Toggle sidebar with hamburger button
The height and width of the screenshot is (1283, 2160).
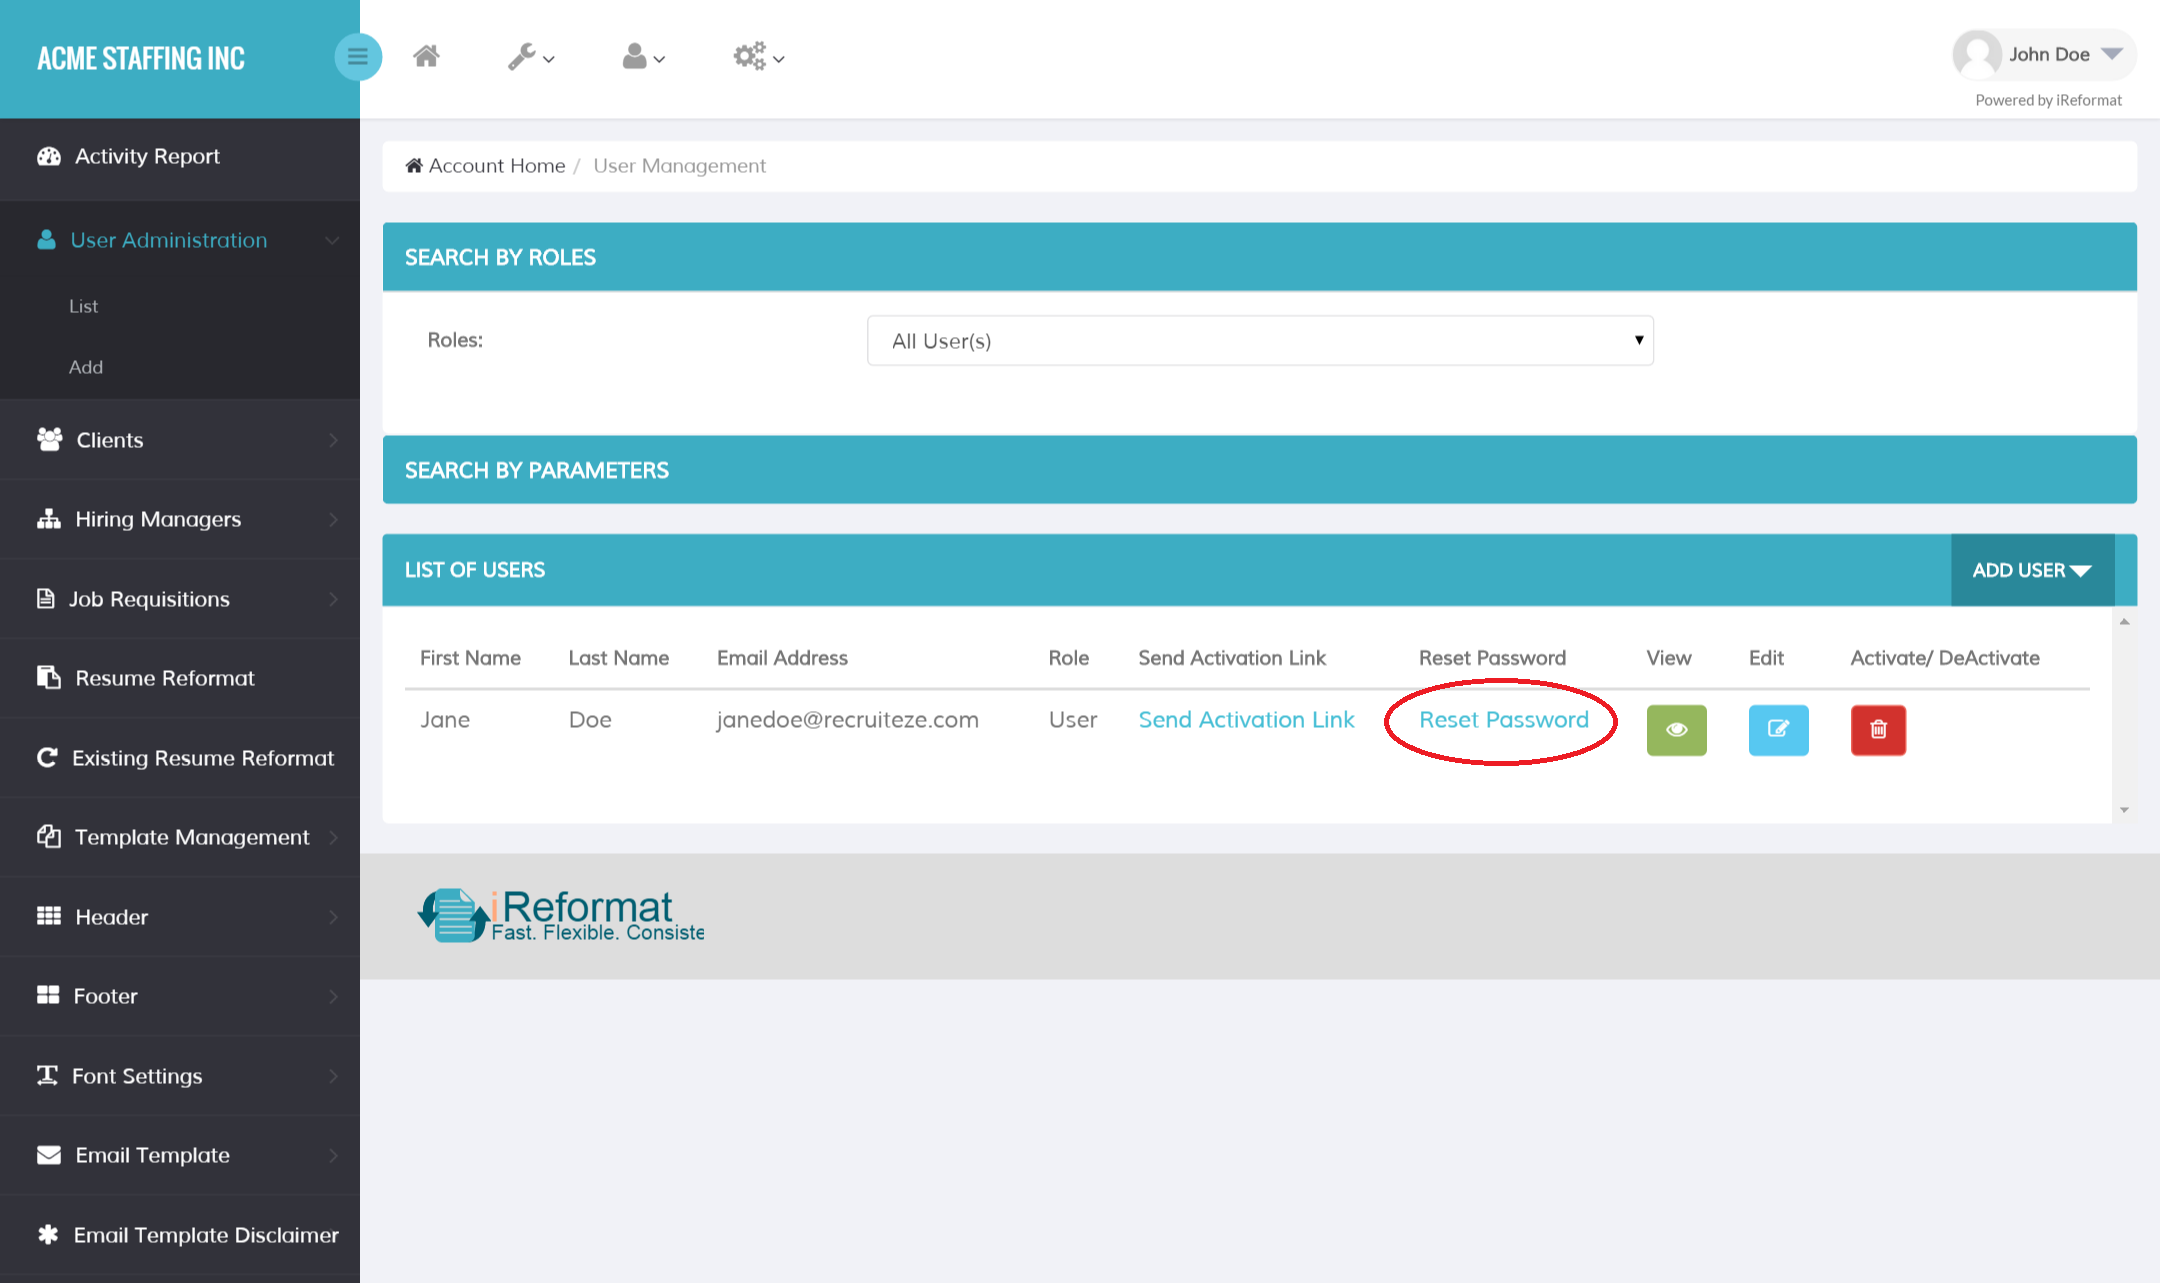[x=357, y=57]
